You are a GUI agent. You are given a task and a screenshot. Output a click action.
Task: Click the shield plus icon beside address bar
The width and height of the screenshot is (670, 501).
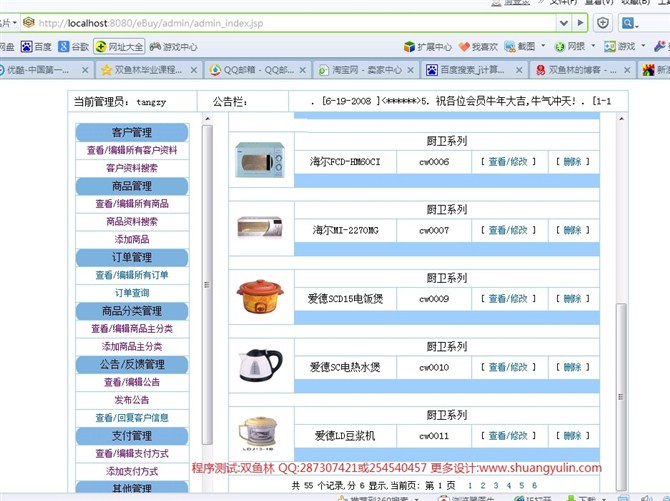coord(602,23)
